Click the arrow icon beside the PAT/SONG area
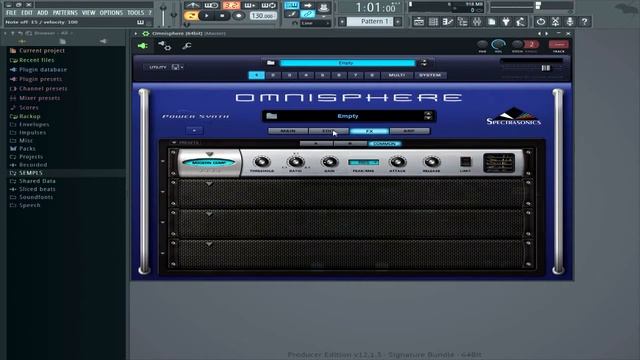The height and width of the screenshot is (360, 640). click(x=308, y=5)
